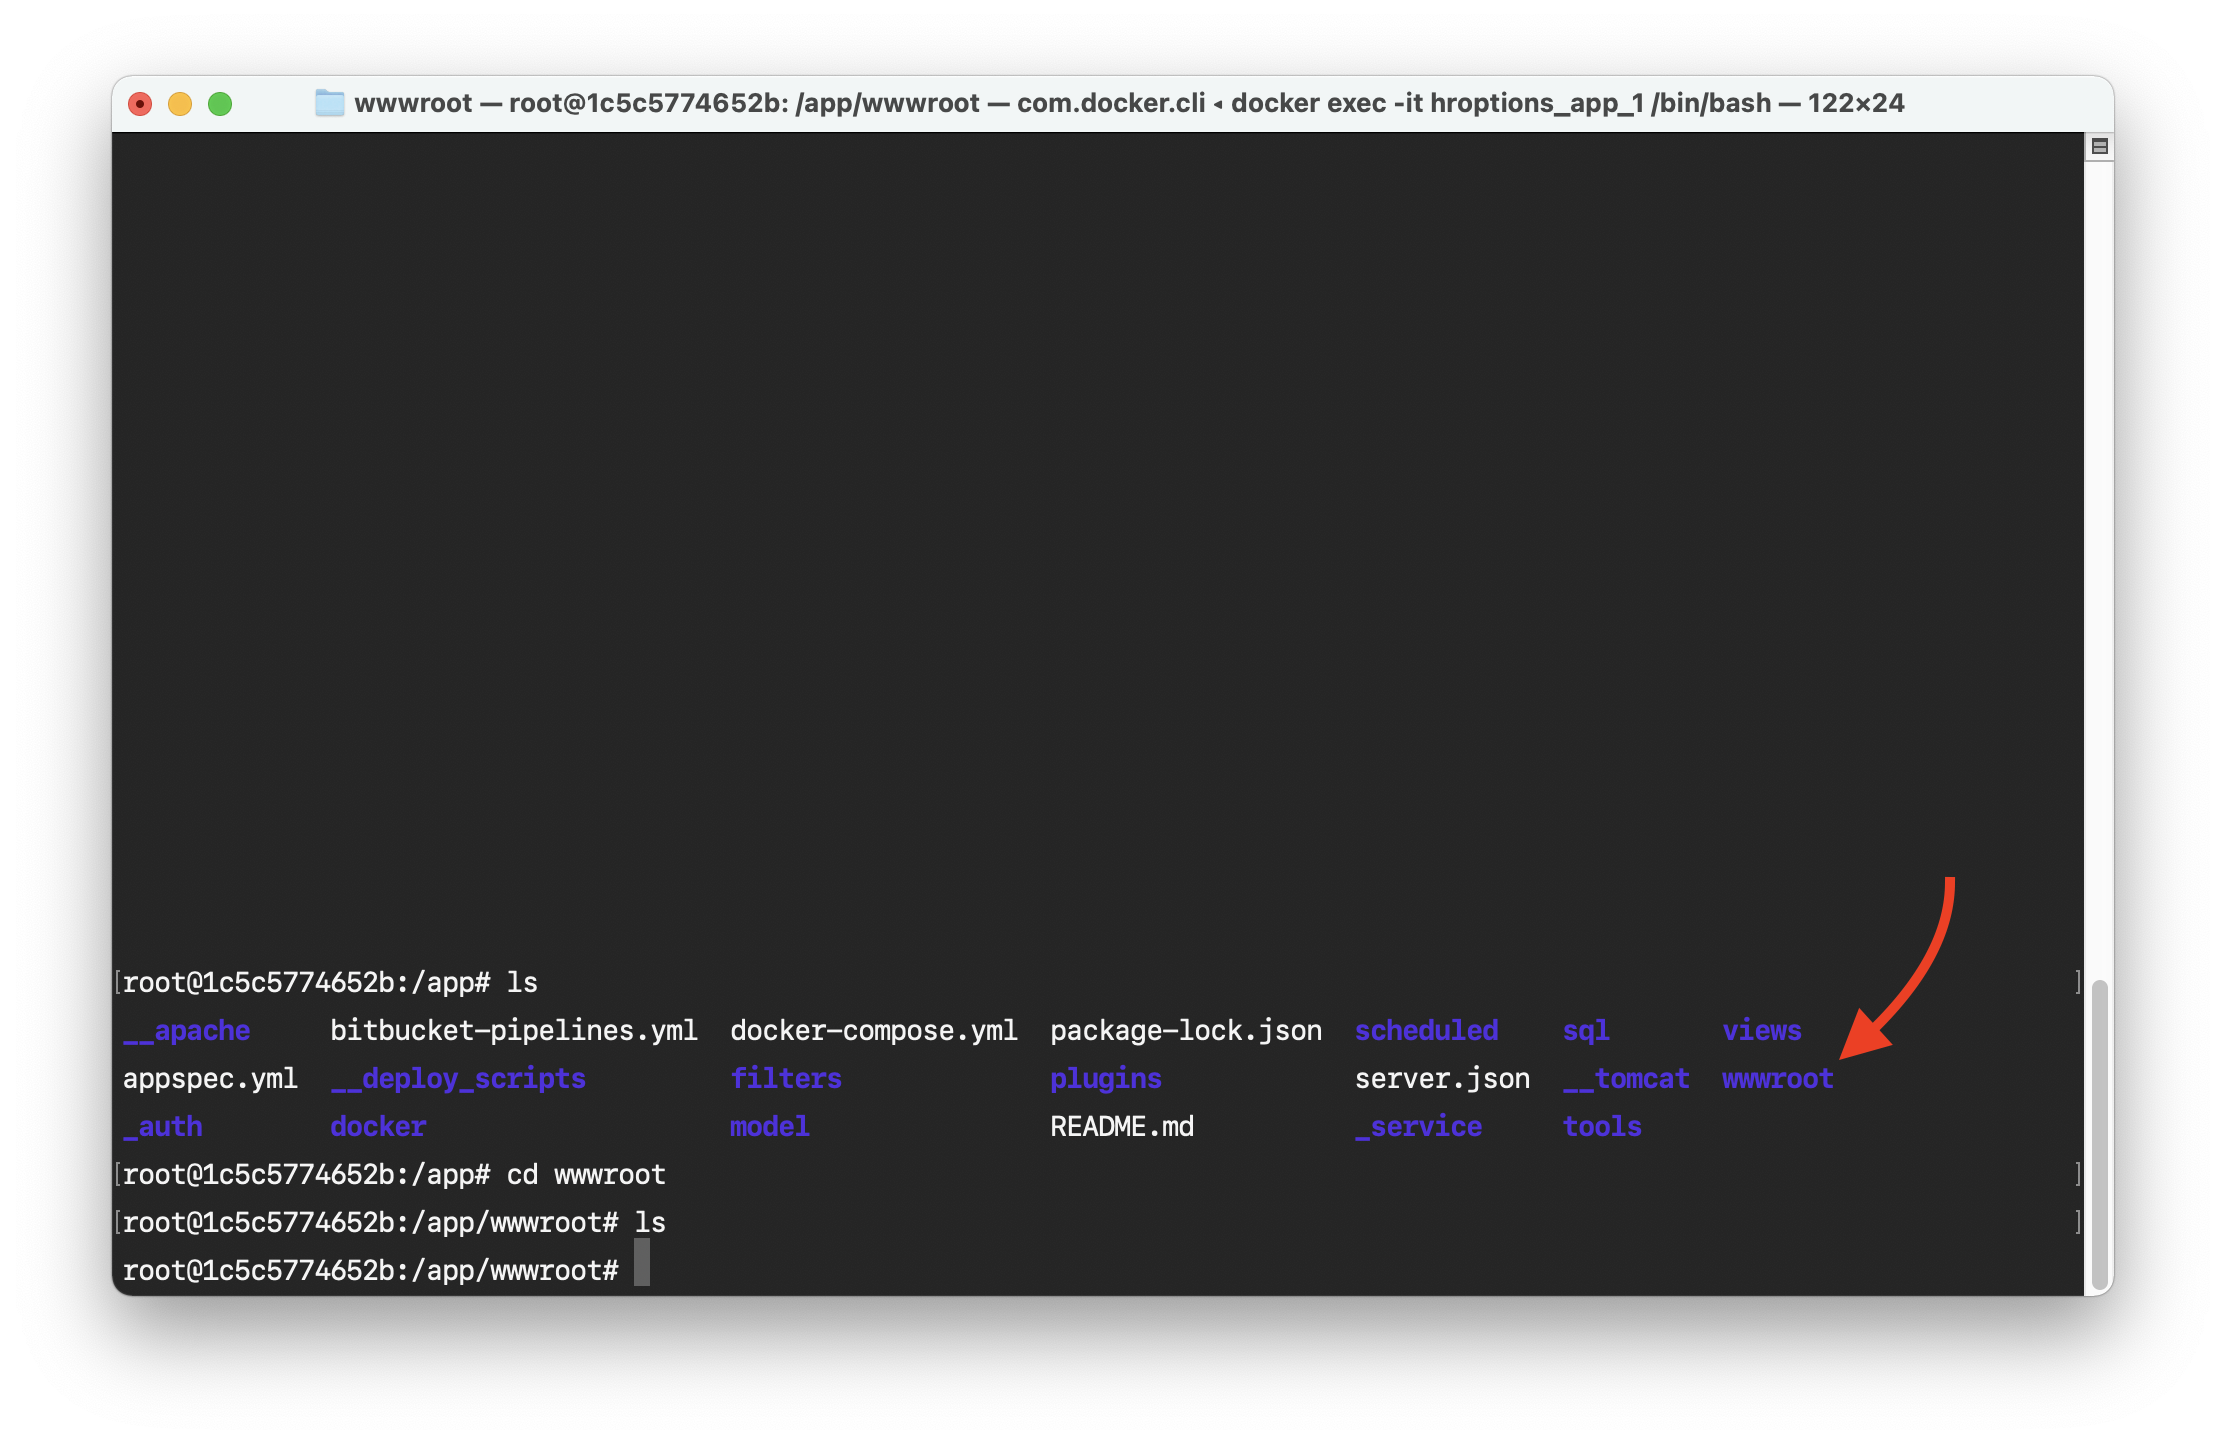The width and height of the screenshot is (2226, 1444).
Task: Click the __deploy_scripts directory entry
Action: click(x=458, y=1078)
